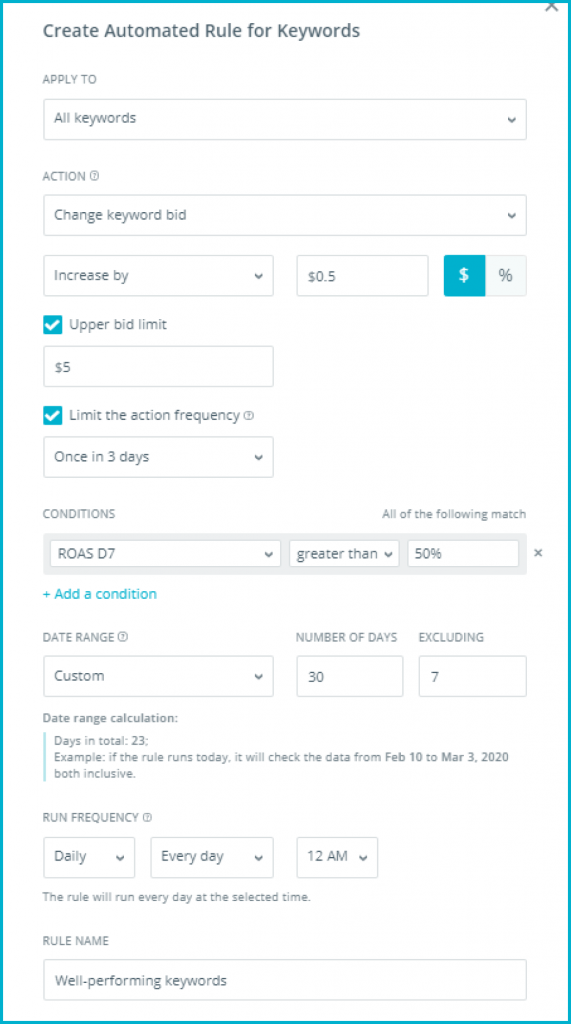Open the ROAS D7 metric dropdown
This screenshot has width=571, height=1024.
165,554
